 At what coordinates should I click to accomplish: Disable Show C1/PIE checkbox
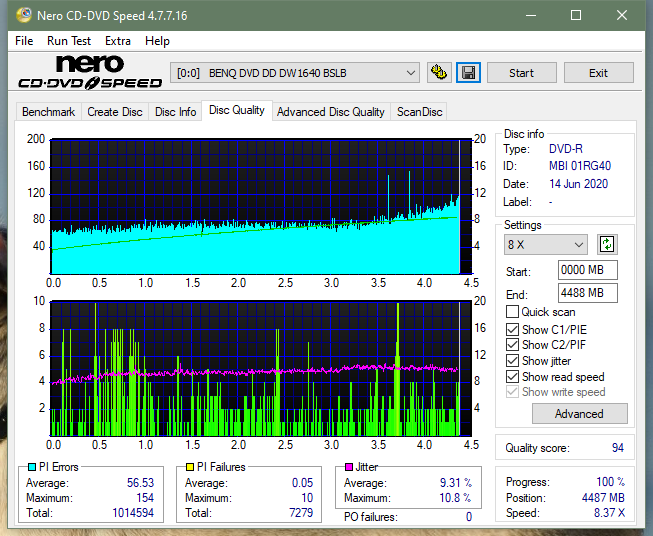point(512,329)
